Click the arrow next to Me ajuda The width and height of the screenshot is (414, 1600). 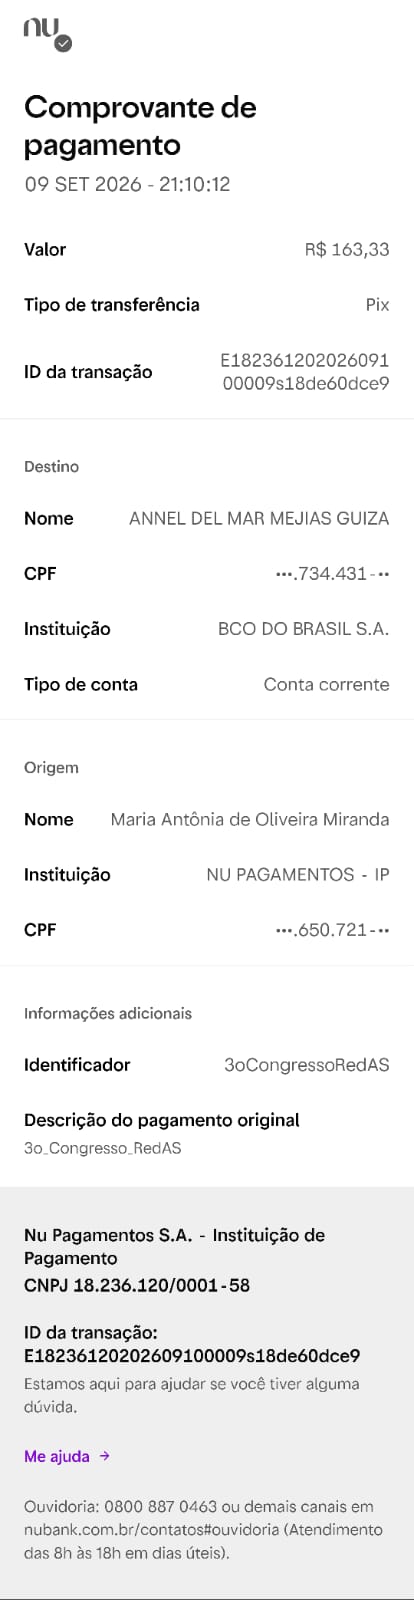[104, 1456]
